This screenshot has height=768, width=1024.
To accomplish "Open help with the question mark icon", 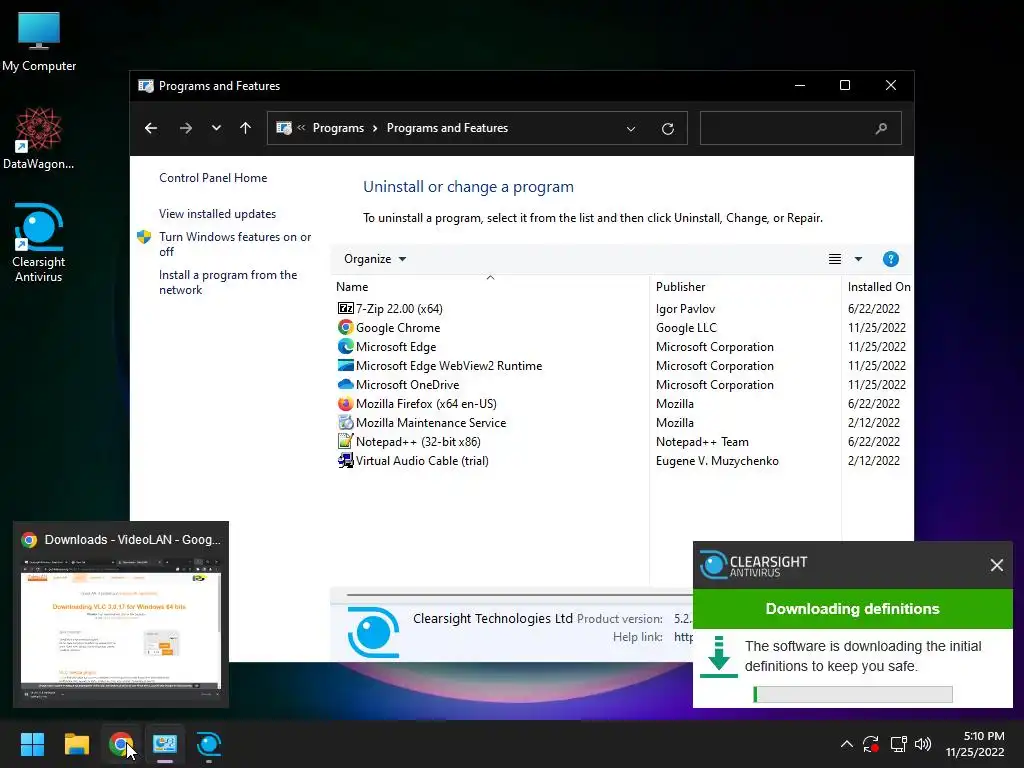I will (890, 259).
